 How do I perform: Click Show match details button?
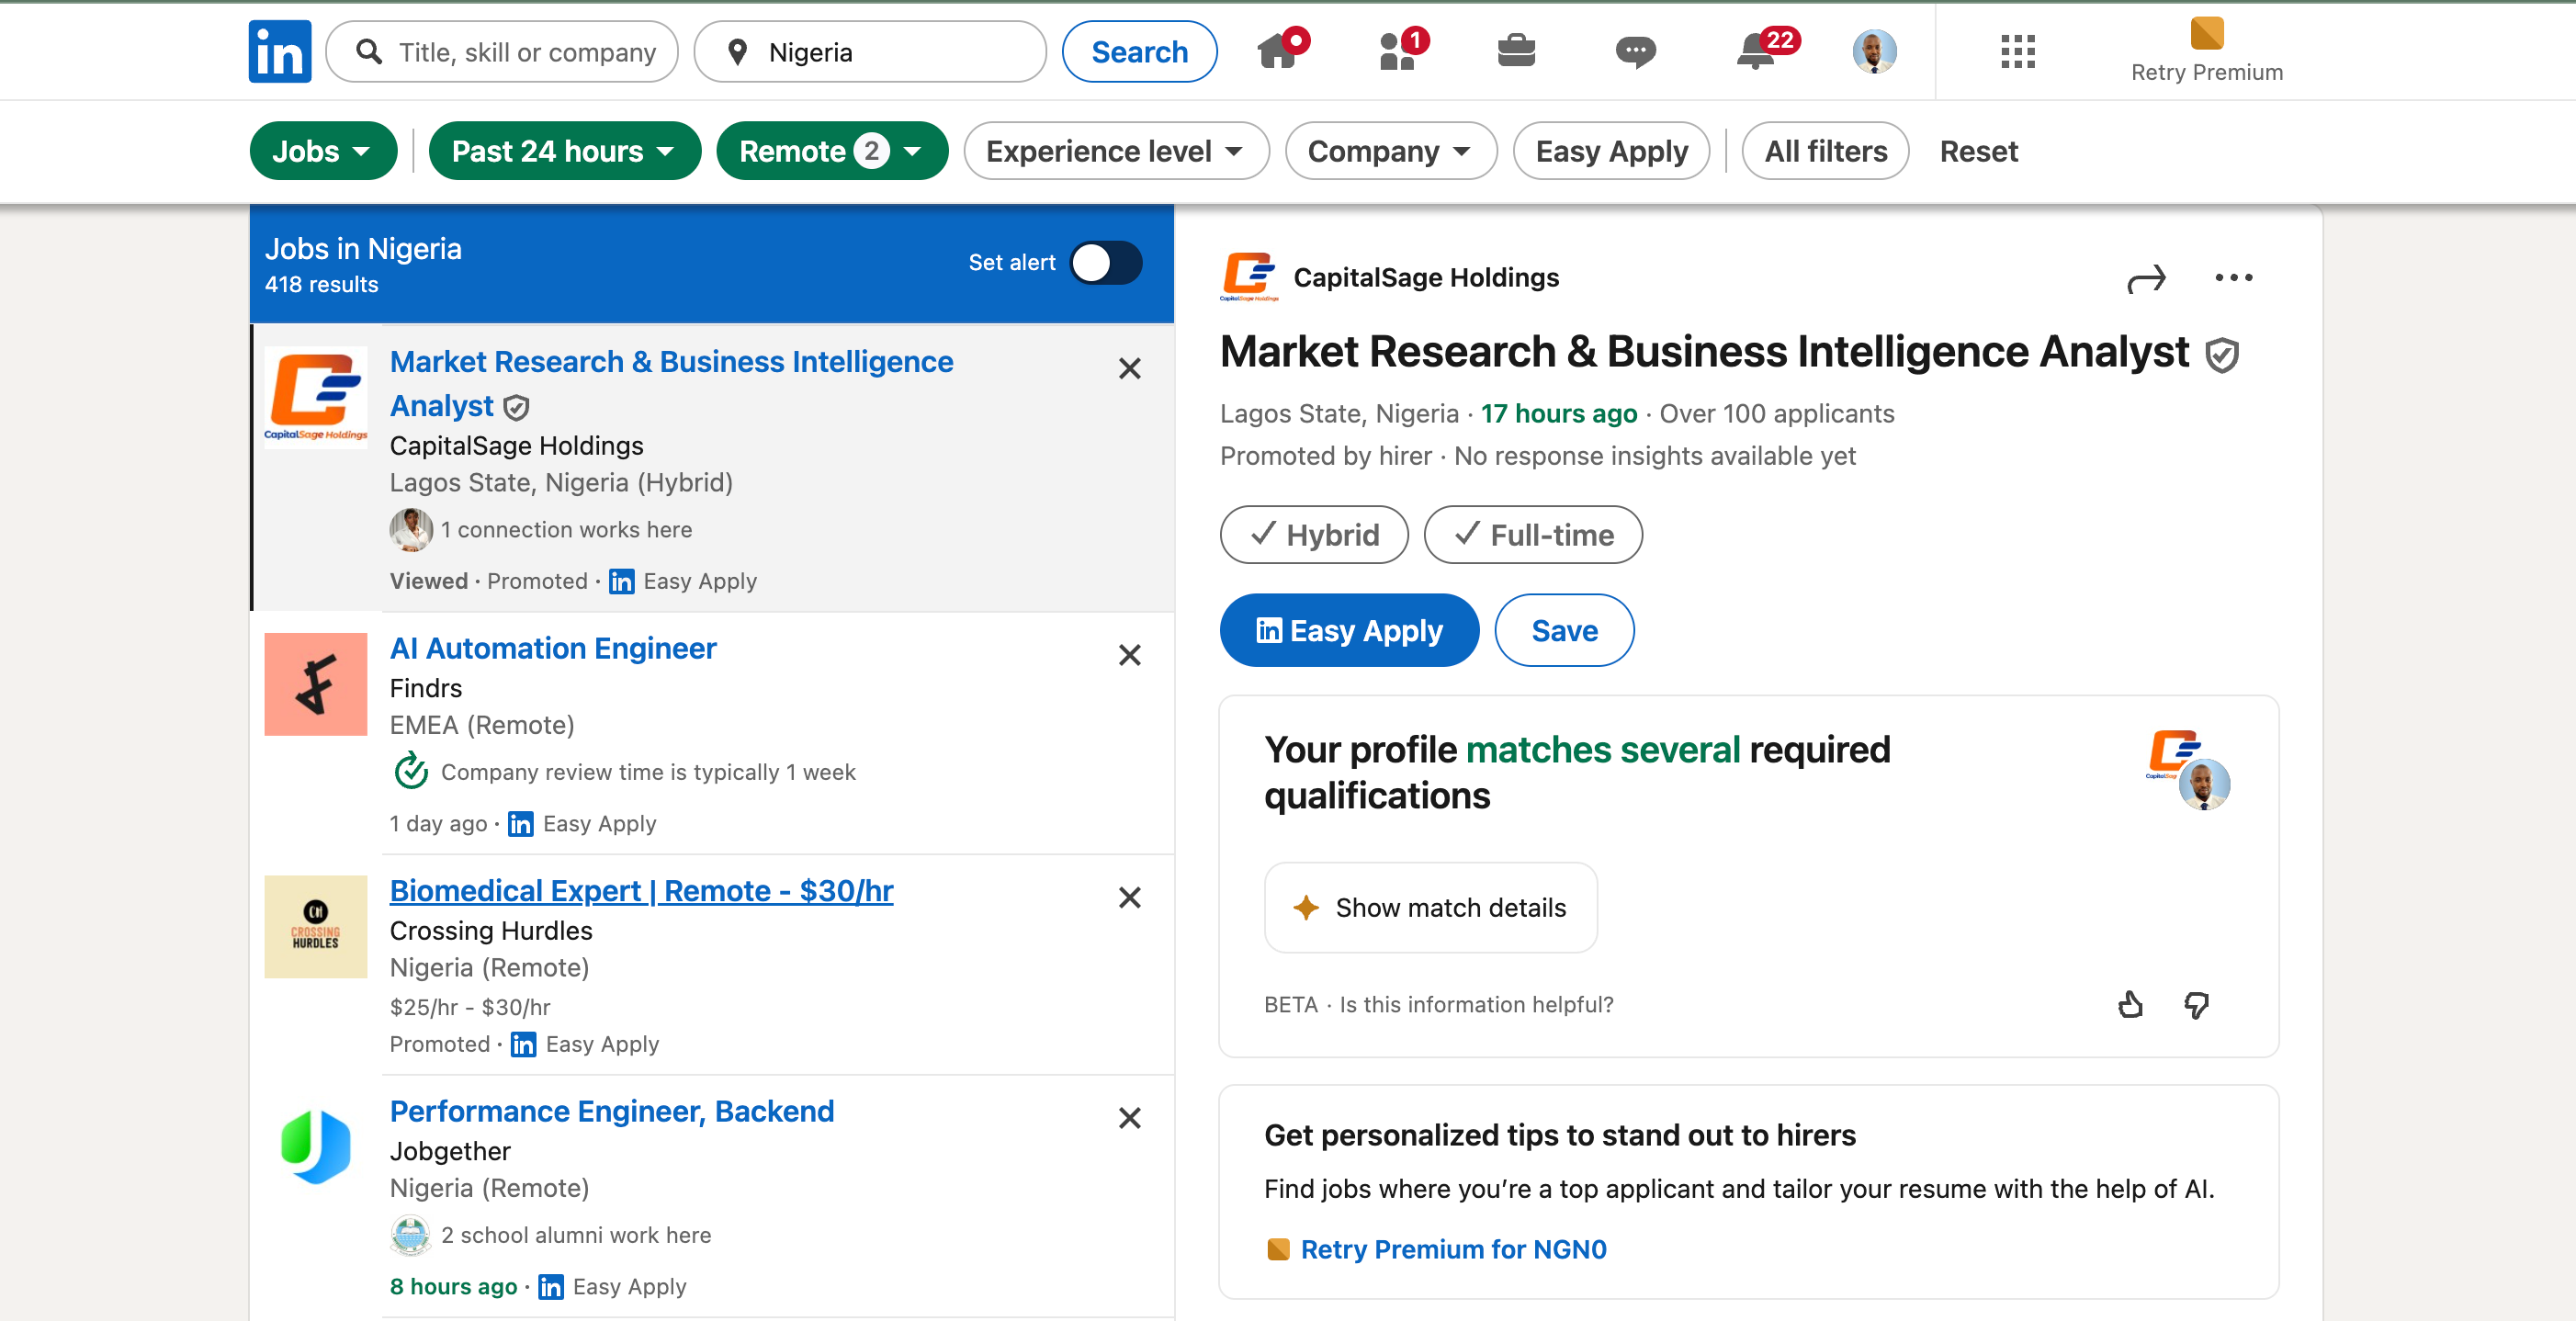click(1430, 908)
